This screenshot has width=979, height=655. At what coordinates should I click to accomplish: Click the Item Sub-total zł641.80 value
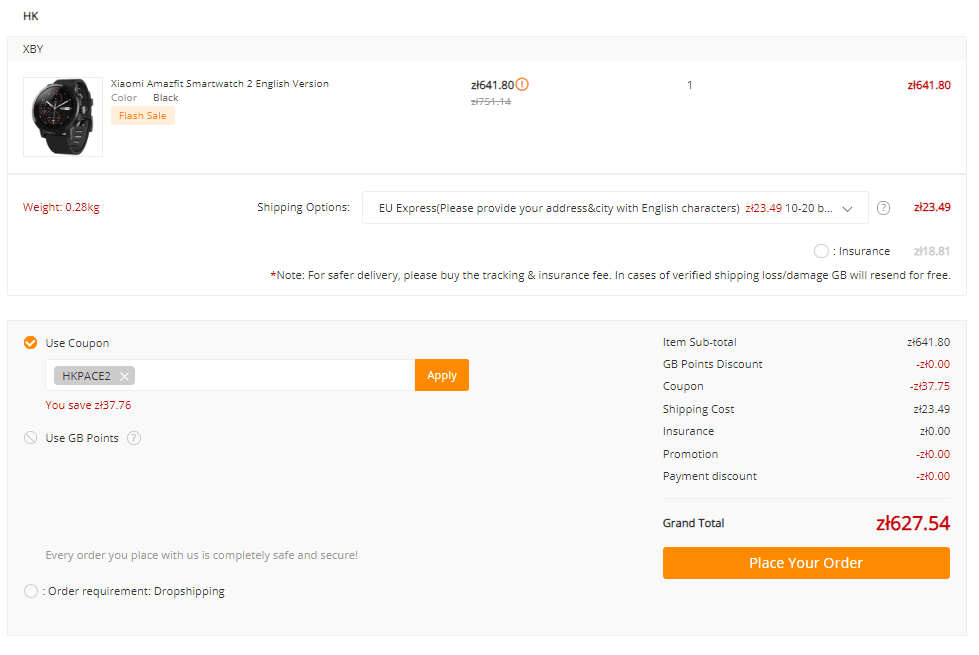tap(928, 342)
